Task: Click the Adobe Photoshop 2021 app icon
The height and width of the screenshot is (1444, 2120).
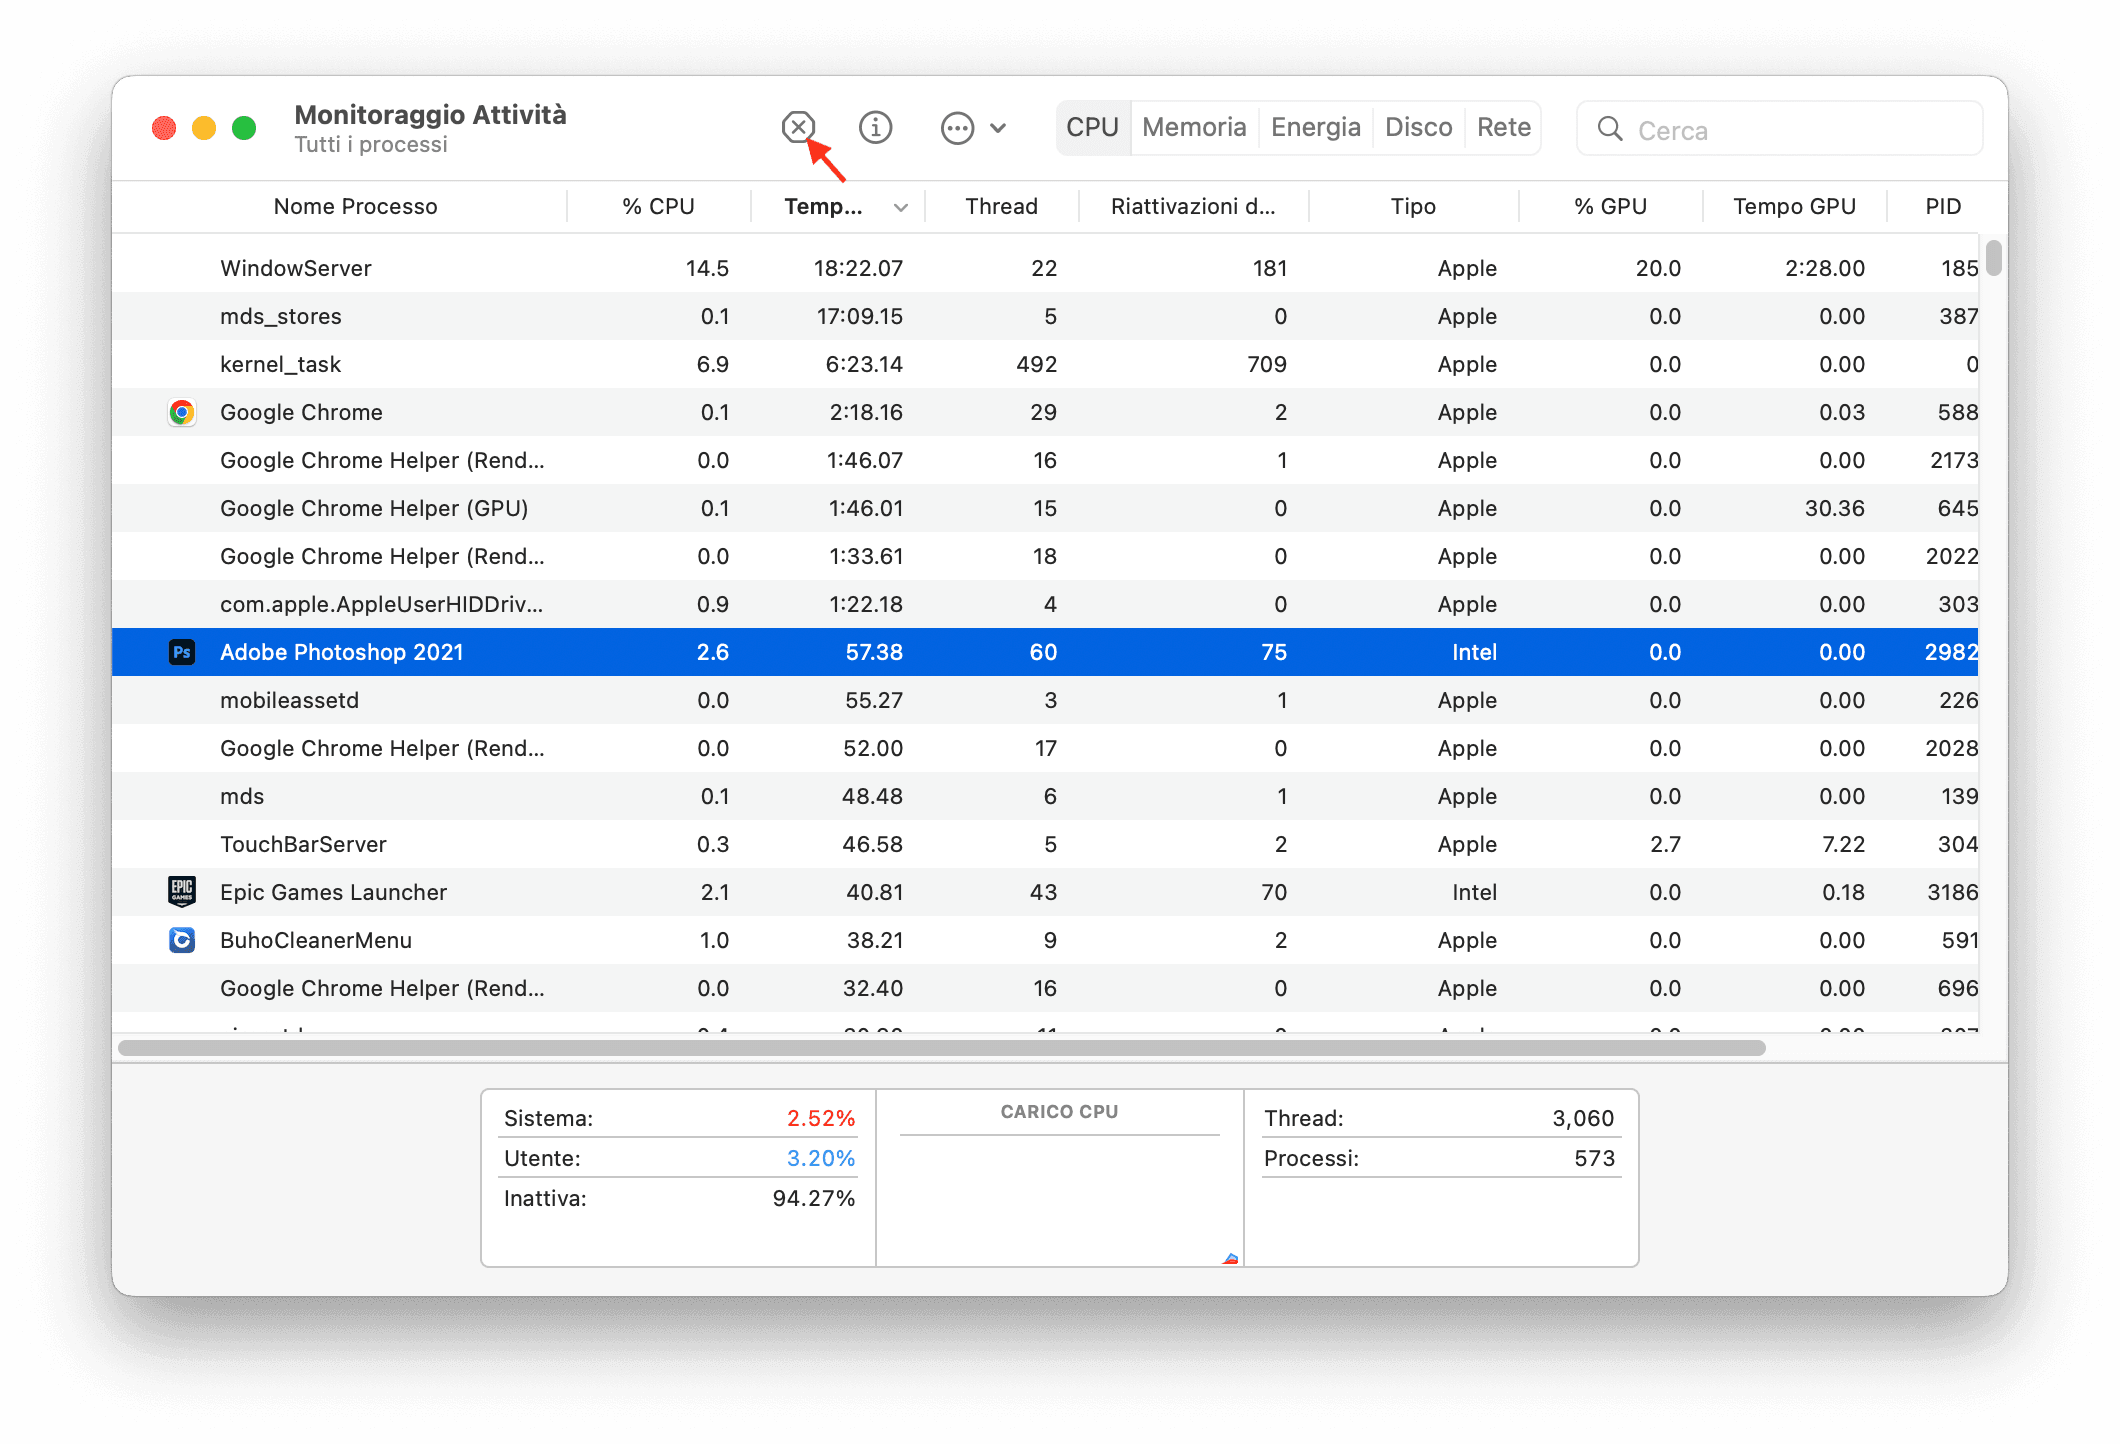Action: click(x=182, y=651)
